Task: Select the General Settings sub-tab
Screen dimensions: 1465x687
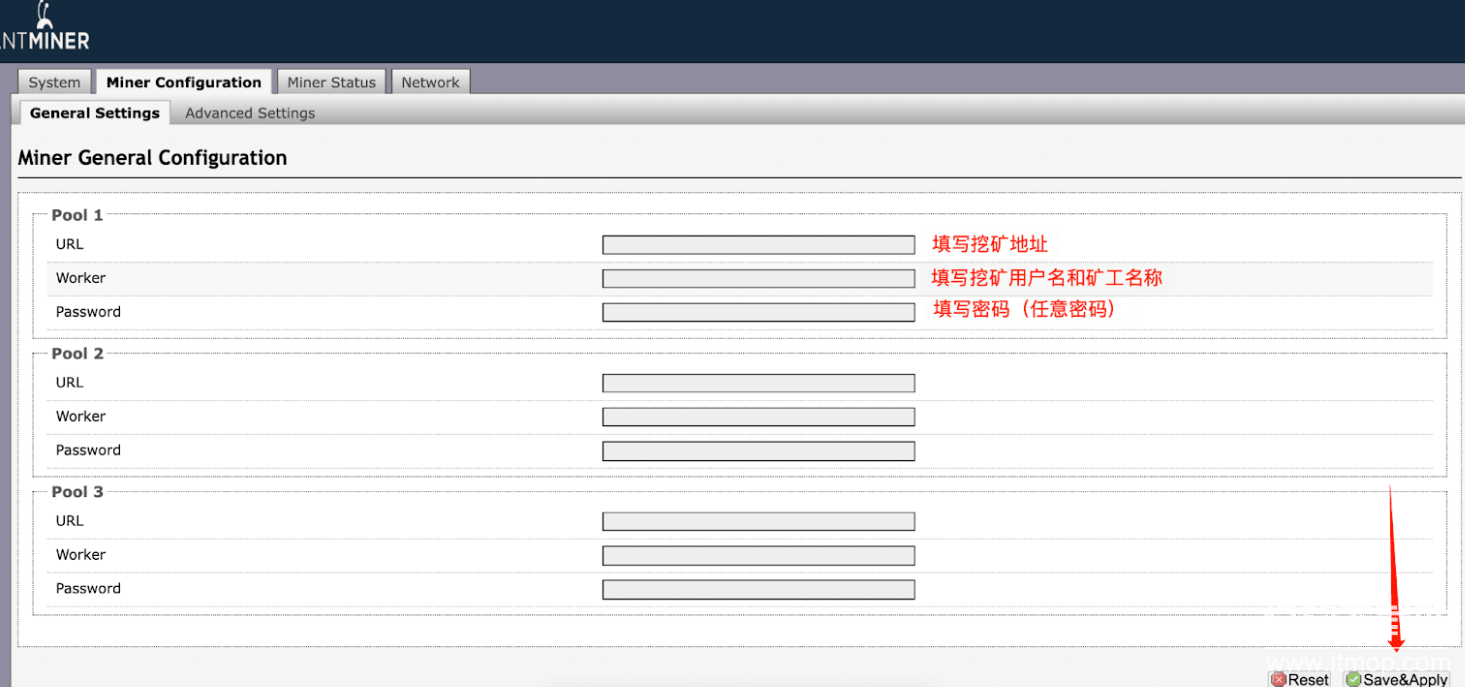Action: click(95, 113)
